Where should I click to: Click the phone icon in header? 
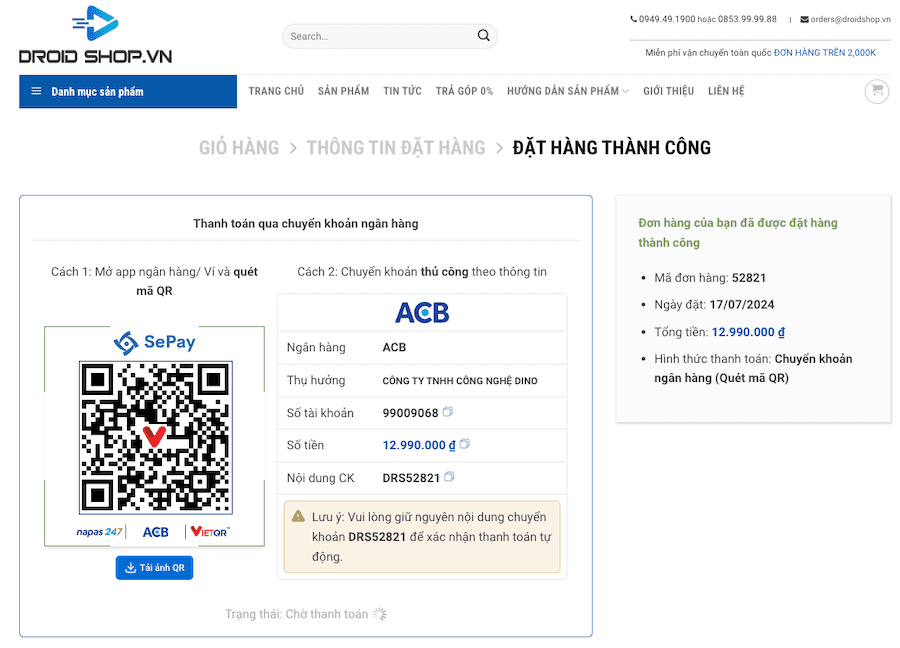[x=634, y=19]
